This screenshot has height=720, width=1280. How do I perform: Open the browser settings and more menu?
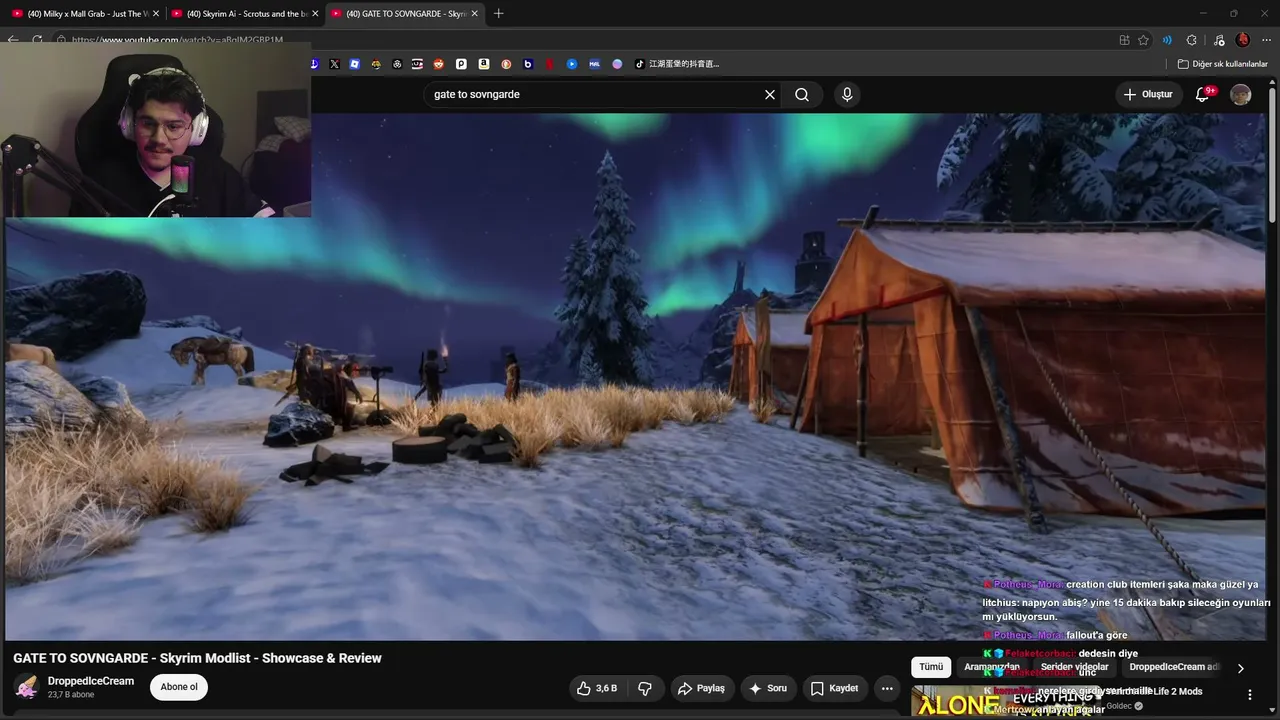[1267, 40]
